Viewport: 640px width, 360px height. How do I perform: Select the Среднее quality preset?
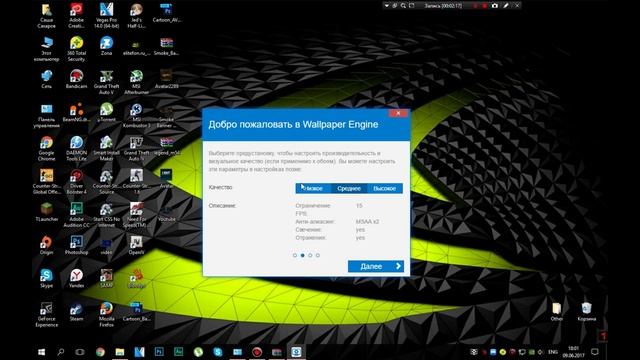pos(349,188)
